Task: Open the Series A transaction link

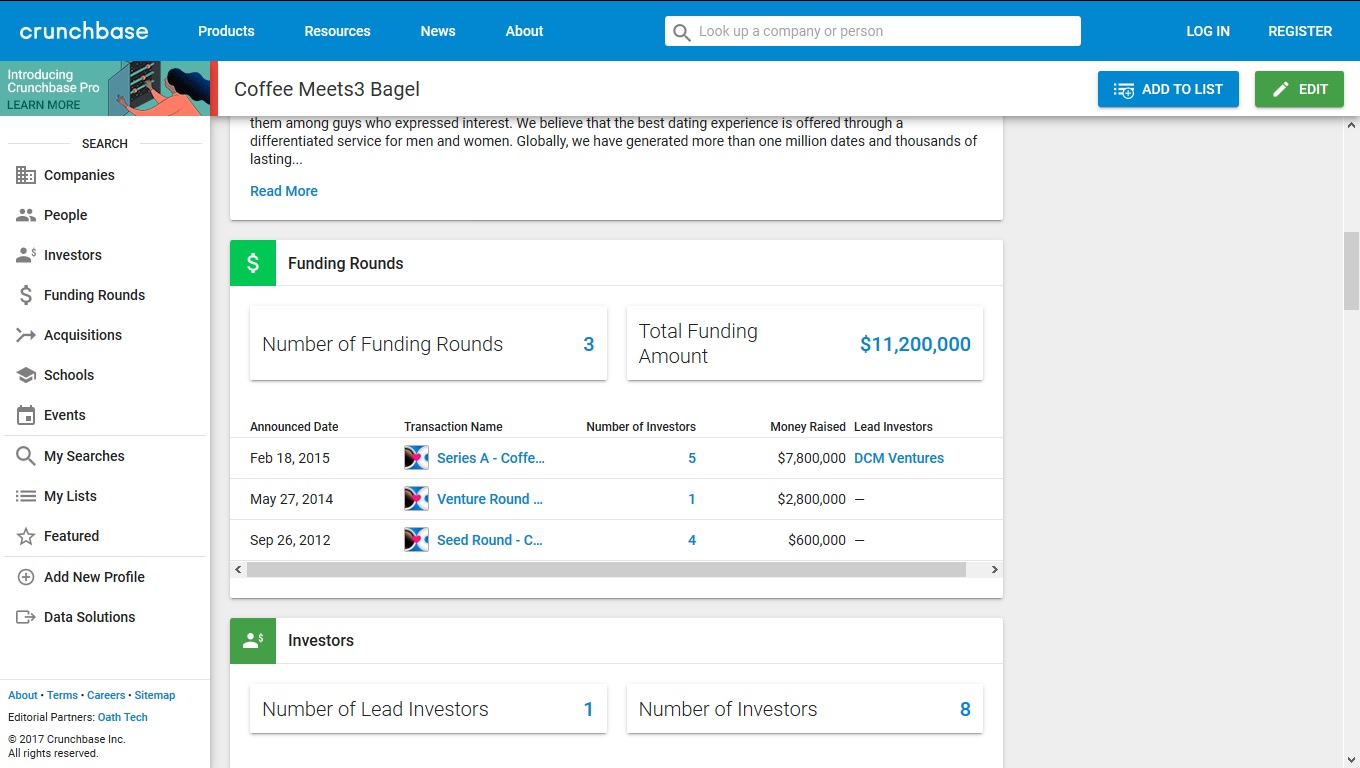Action: pyautogui.click(x=491, y=458)
